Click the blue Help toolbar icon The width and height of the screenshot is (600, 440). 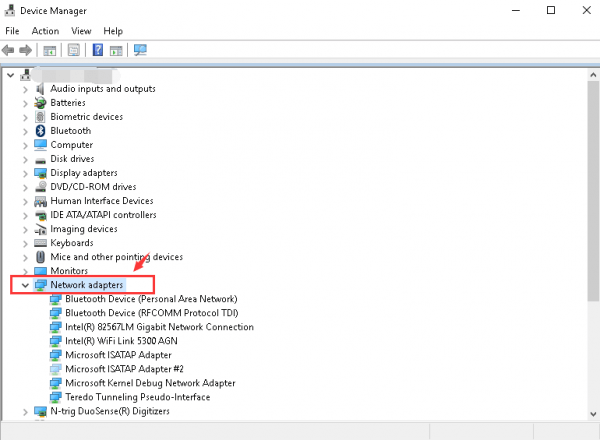pyautogui.click(x=98, y=50)
